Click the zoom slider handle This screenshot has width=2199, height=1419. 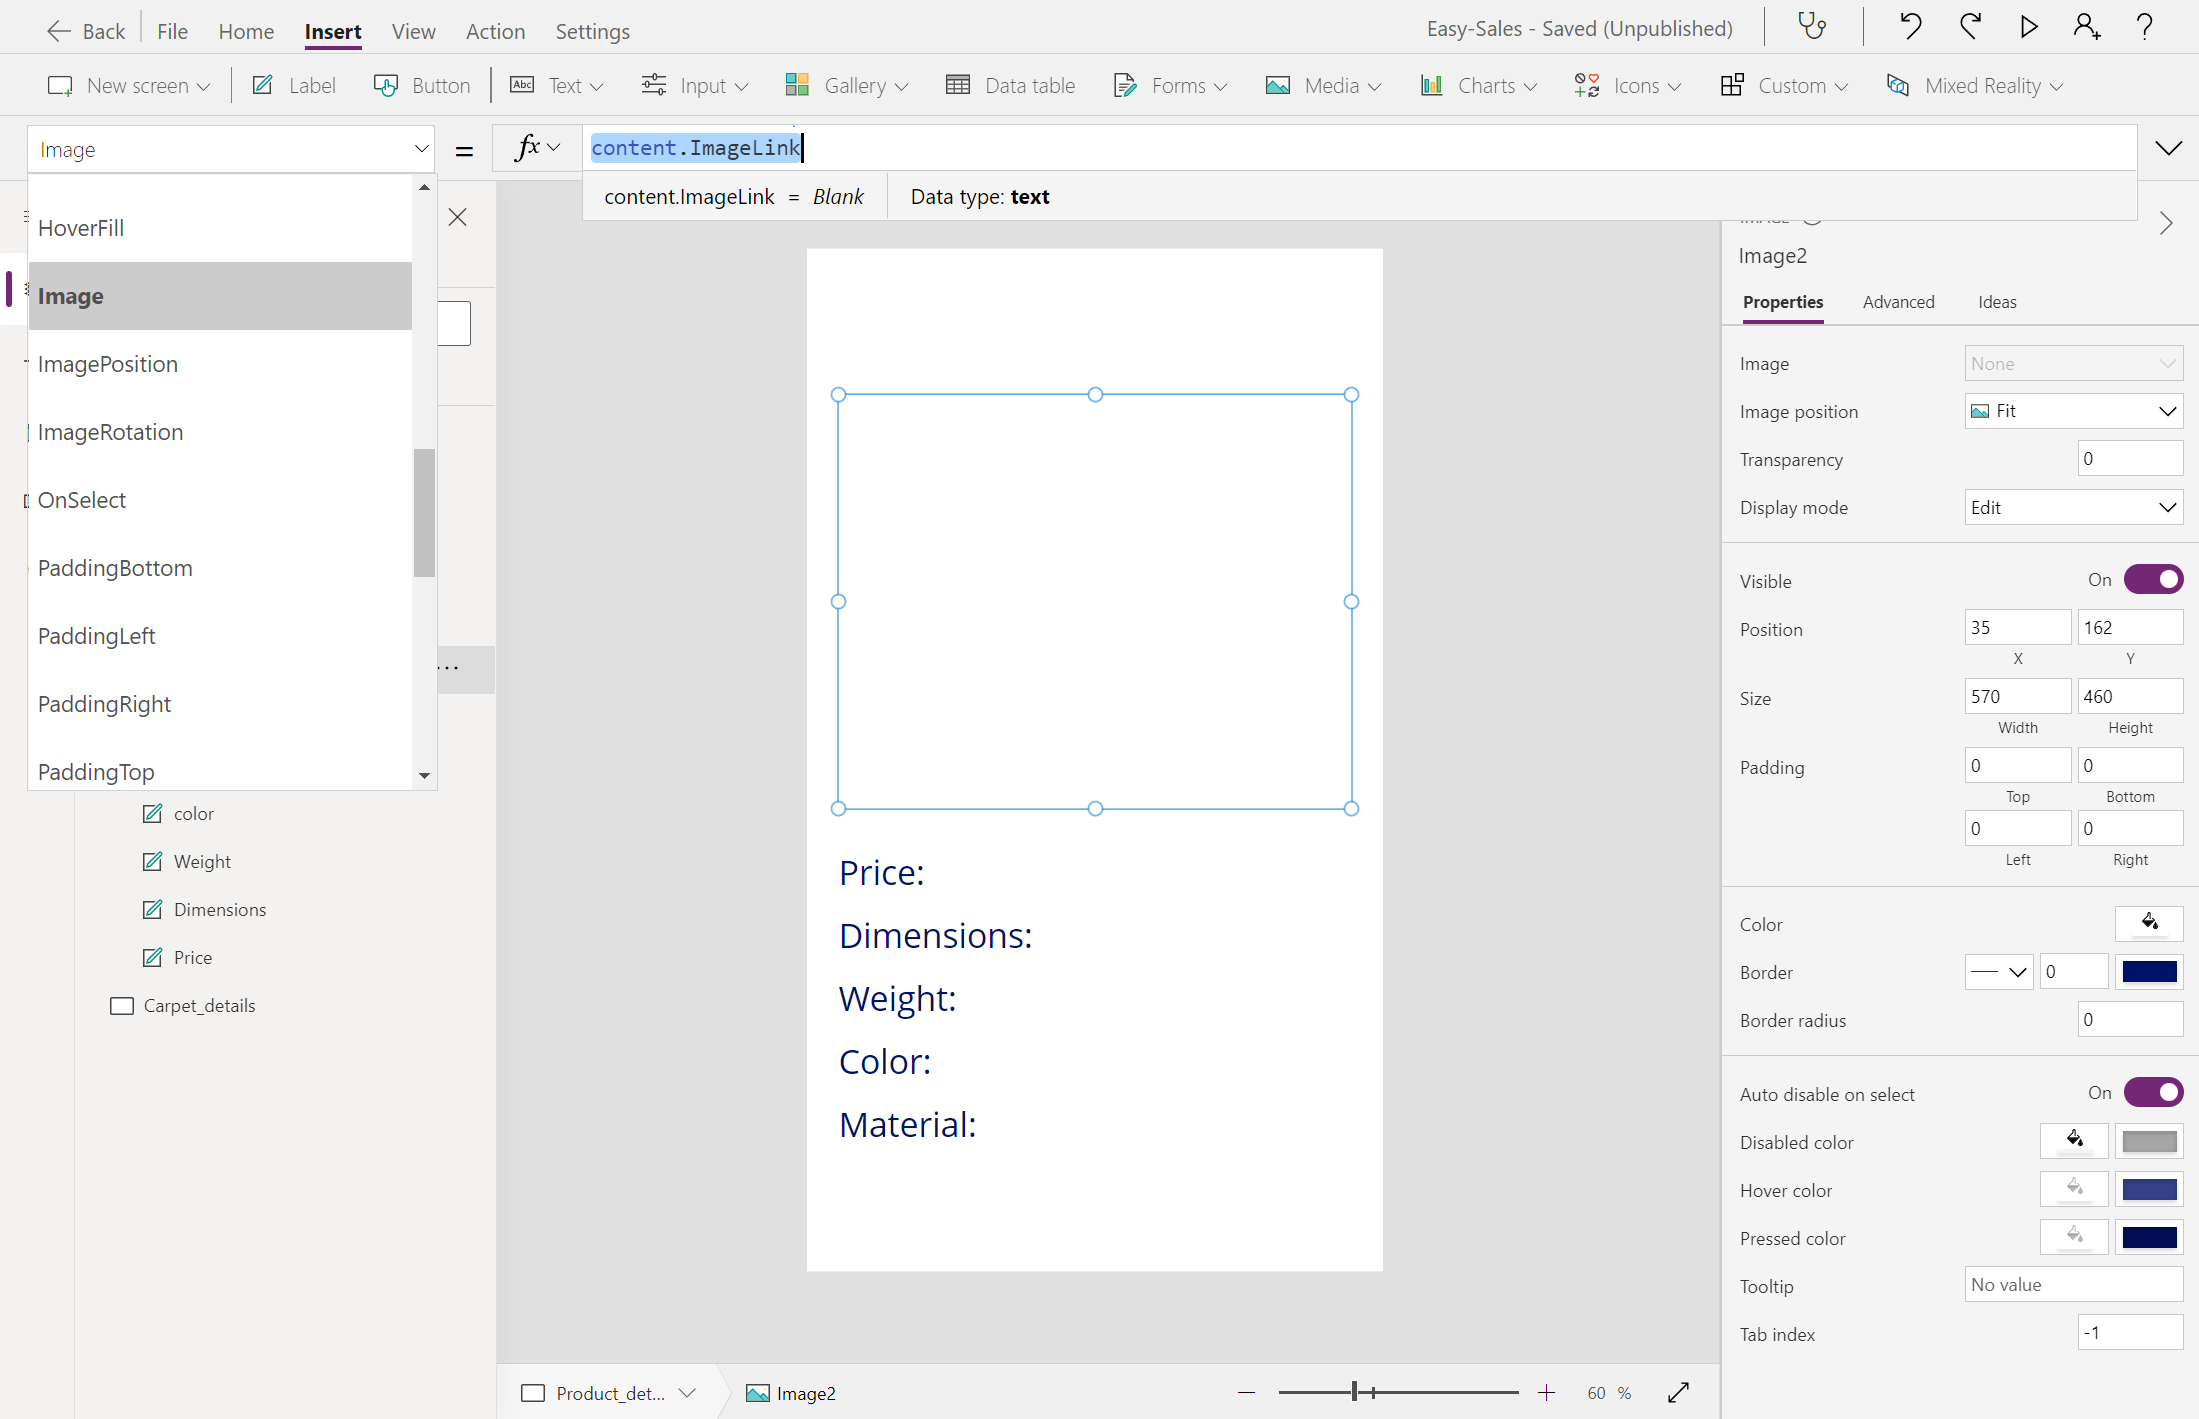(1355, 1392)
